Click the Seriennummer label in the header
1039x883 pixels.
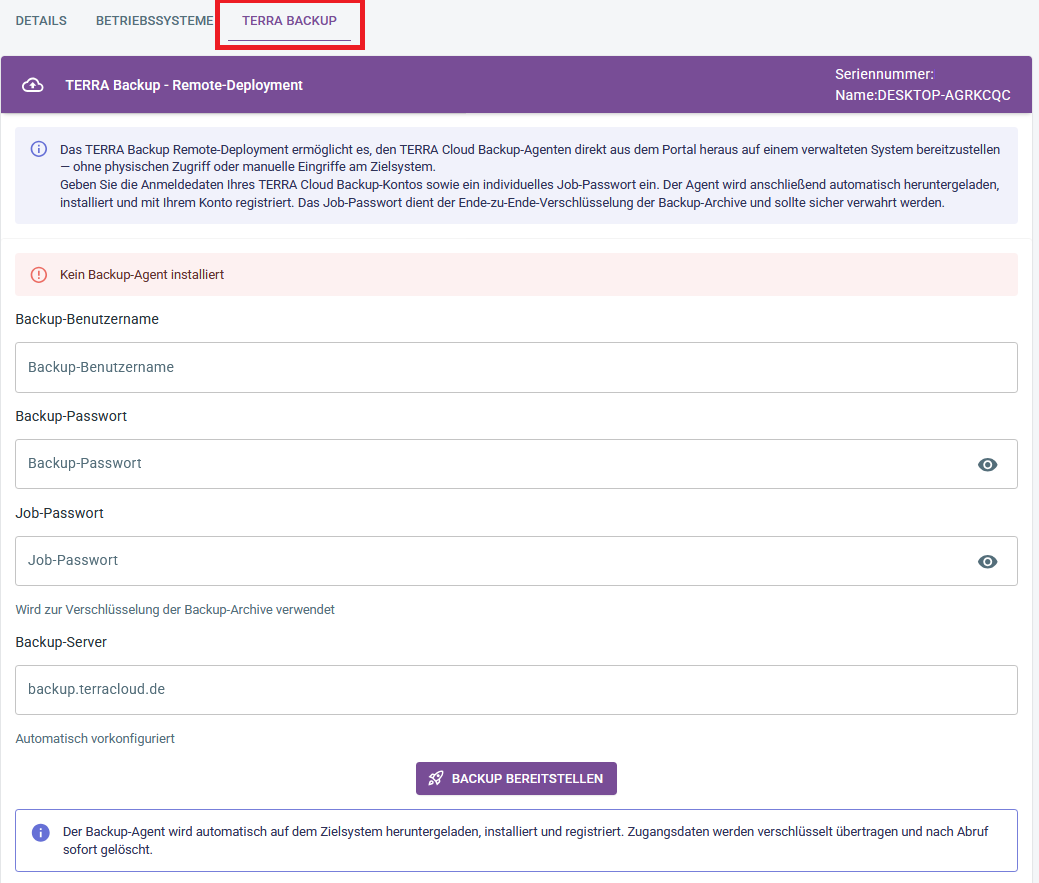click(x=884, y=74)
